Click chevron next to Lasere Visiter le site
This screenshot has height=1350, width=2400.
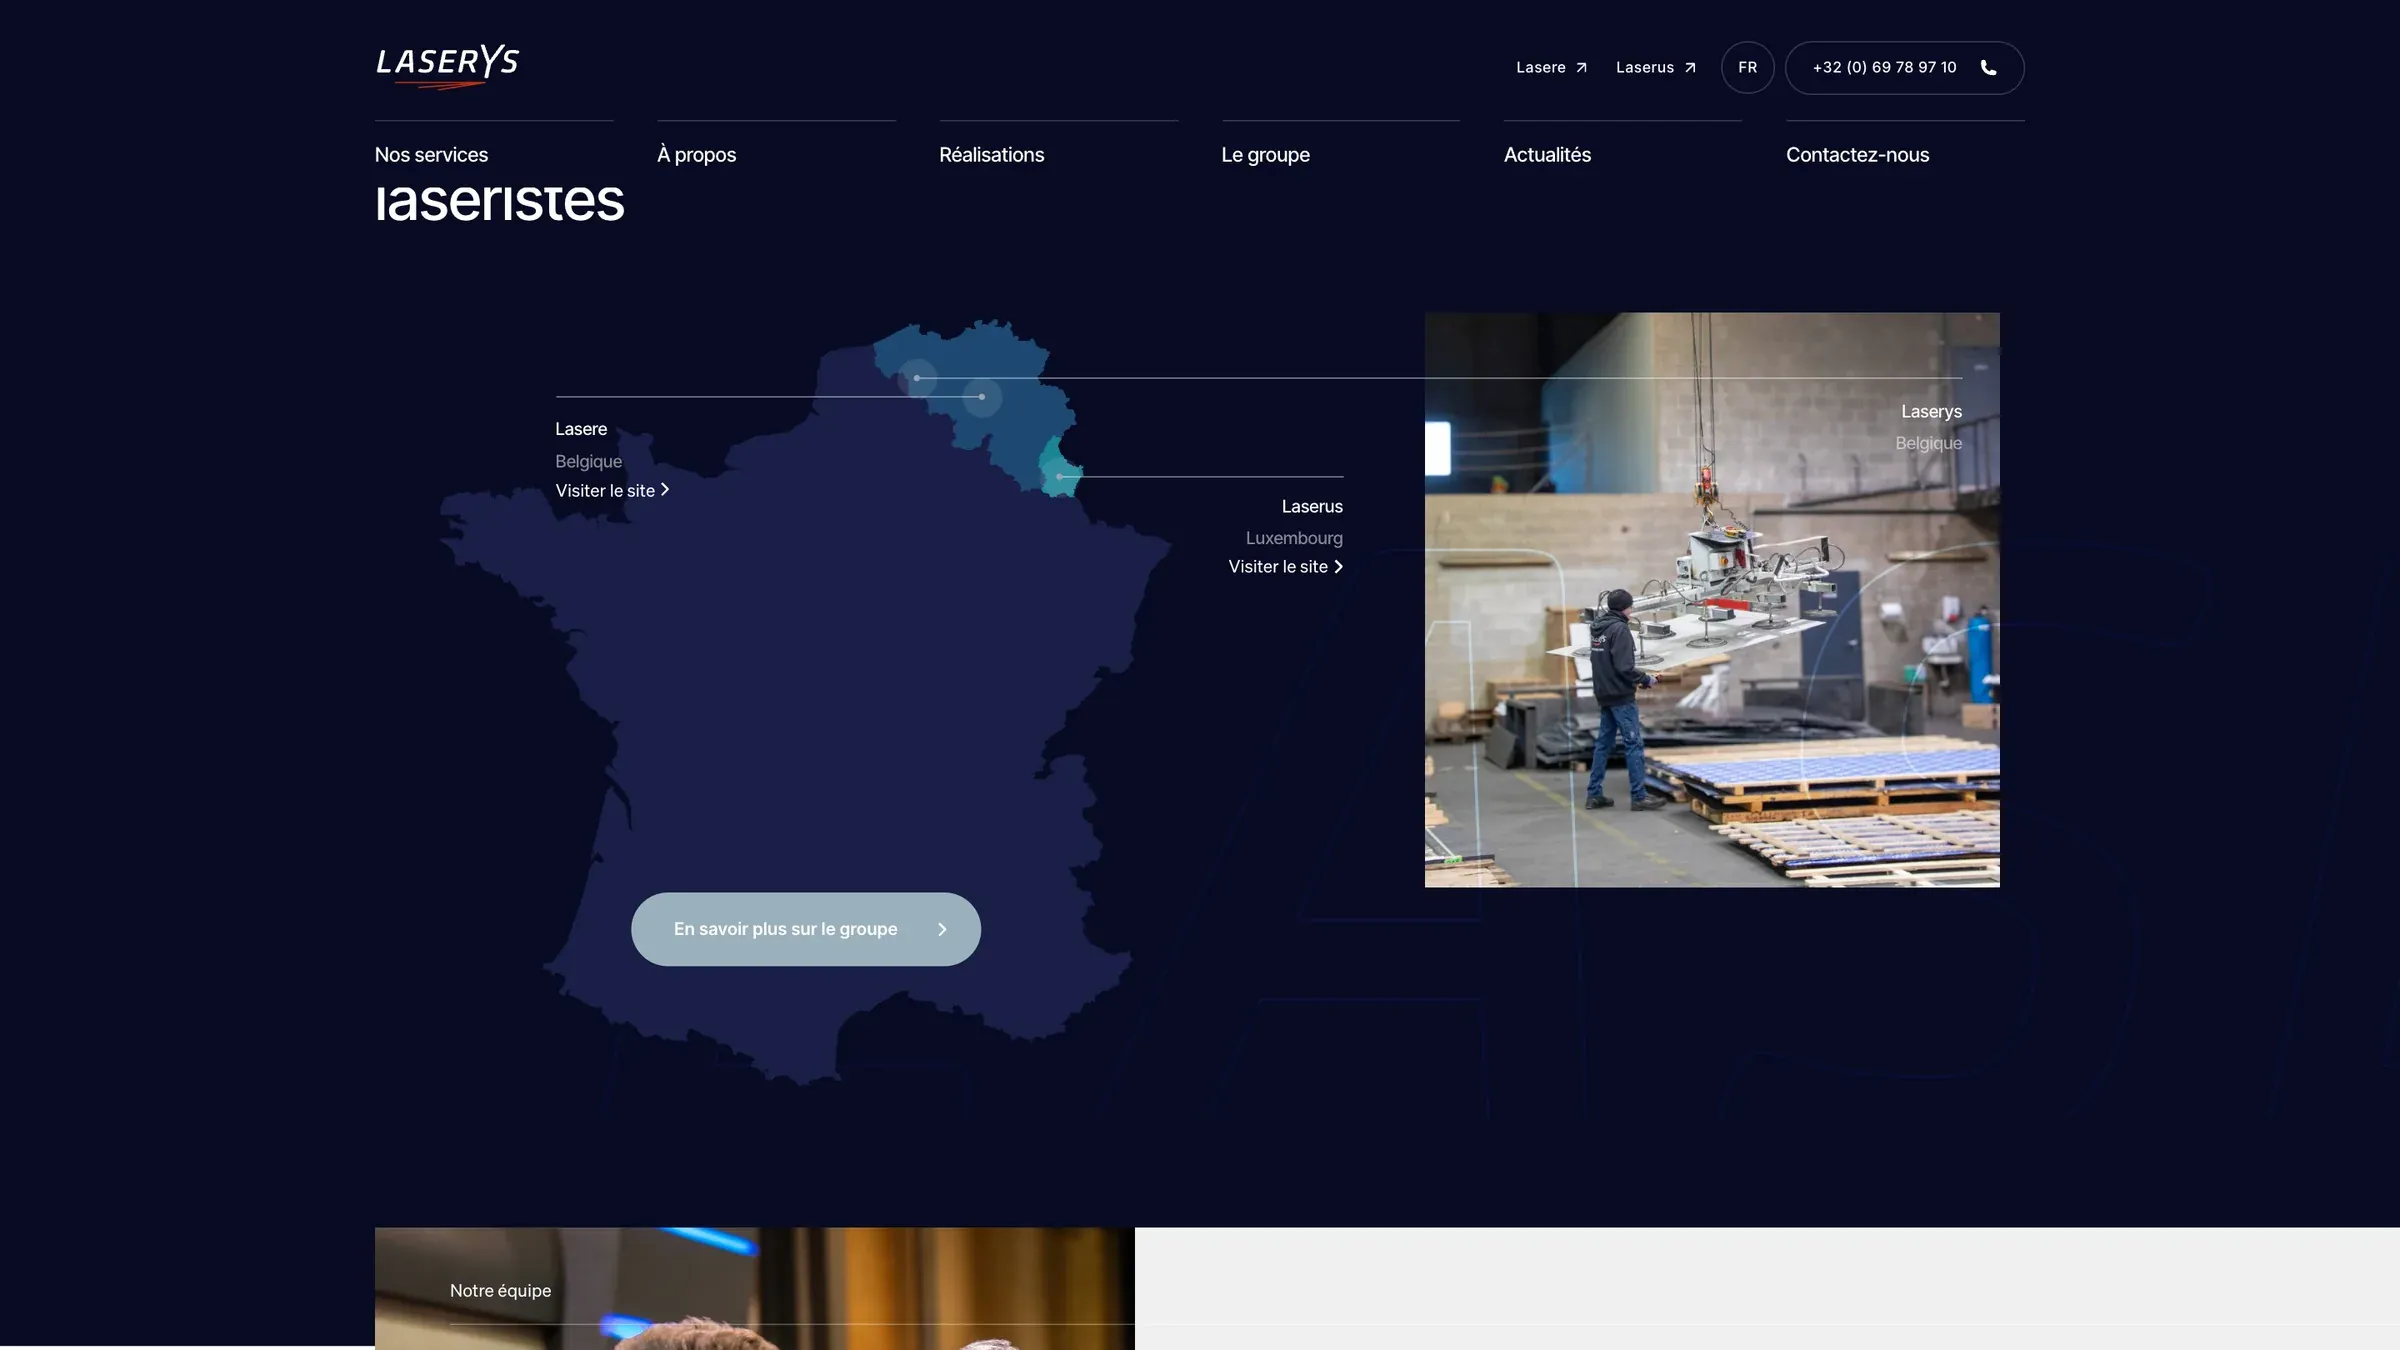coord(665,490)
